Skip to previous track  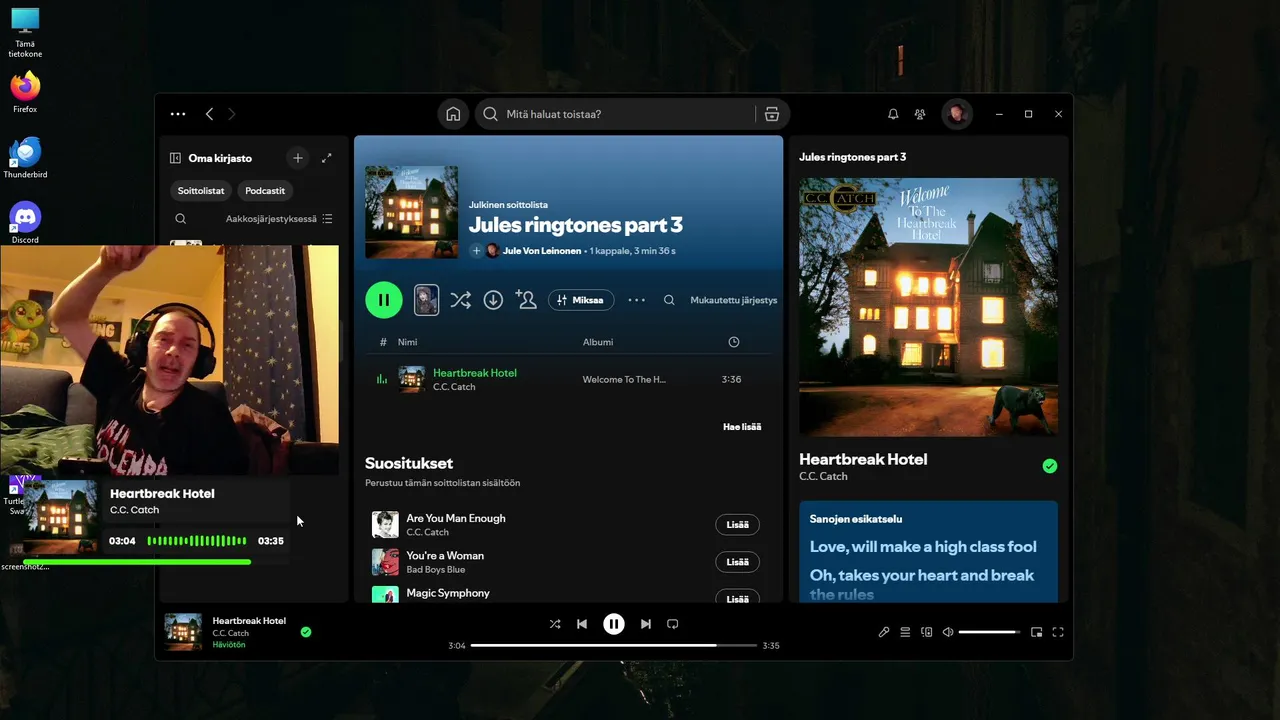coord(582,624)
